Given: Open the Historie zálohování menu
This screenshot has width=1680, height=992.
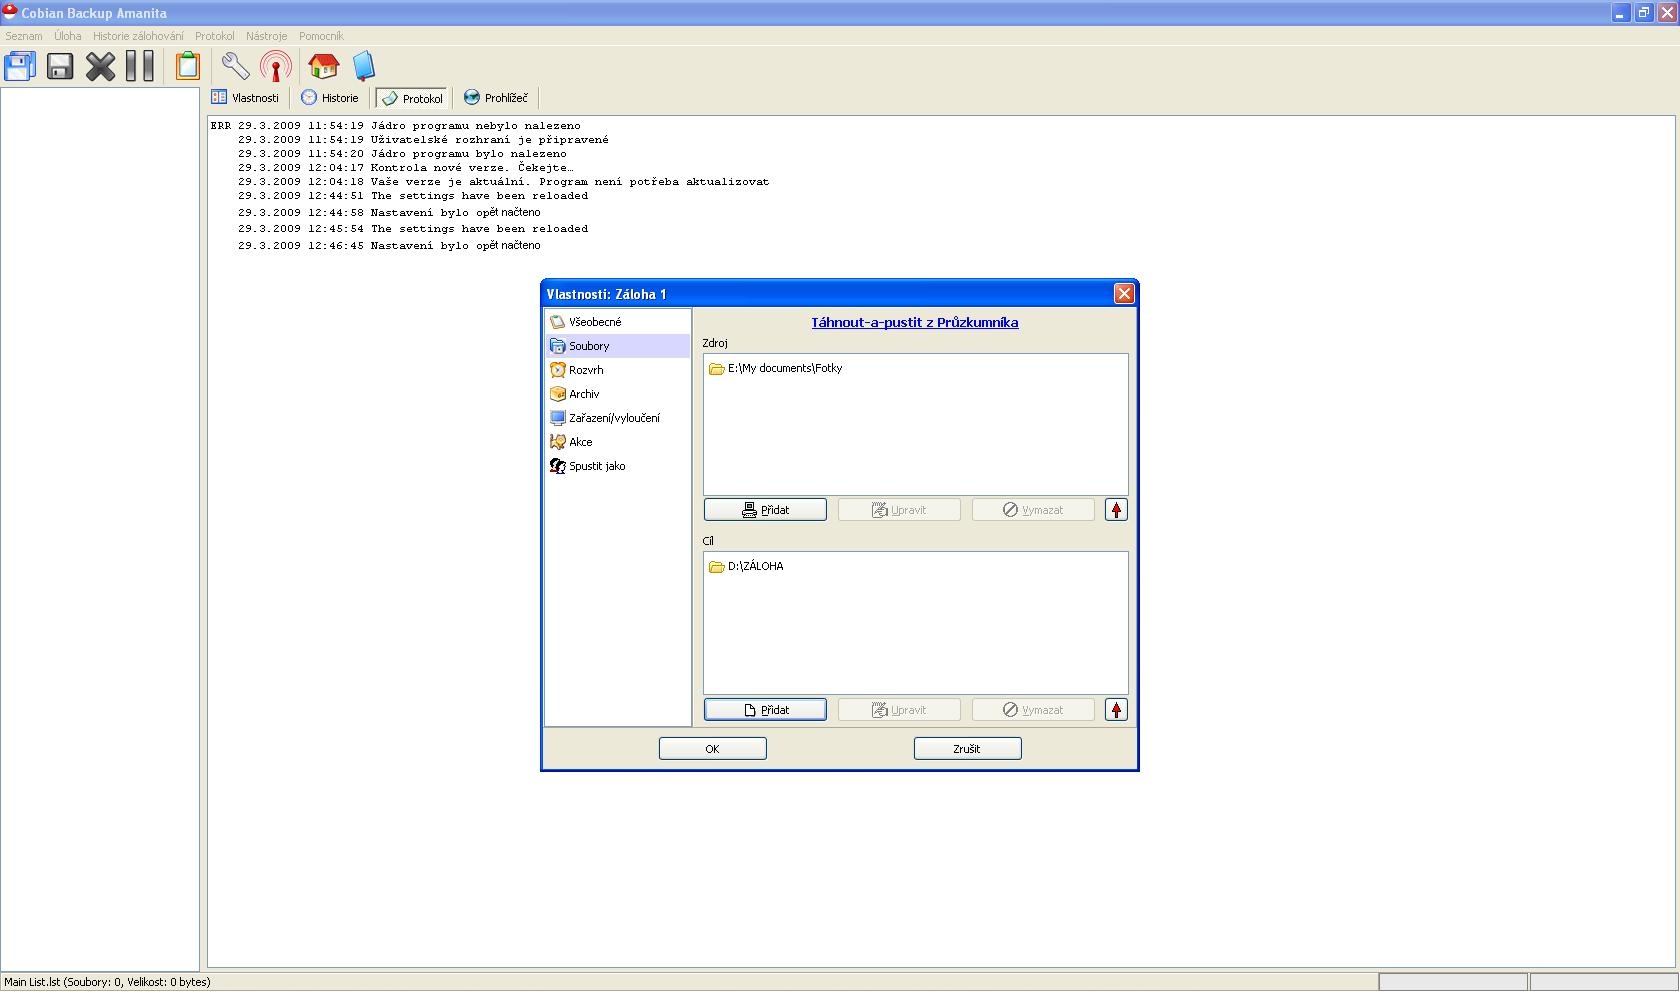Looking at the screenshot, I should click(x=138, y=36).
